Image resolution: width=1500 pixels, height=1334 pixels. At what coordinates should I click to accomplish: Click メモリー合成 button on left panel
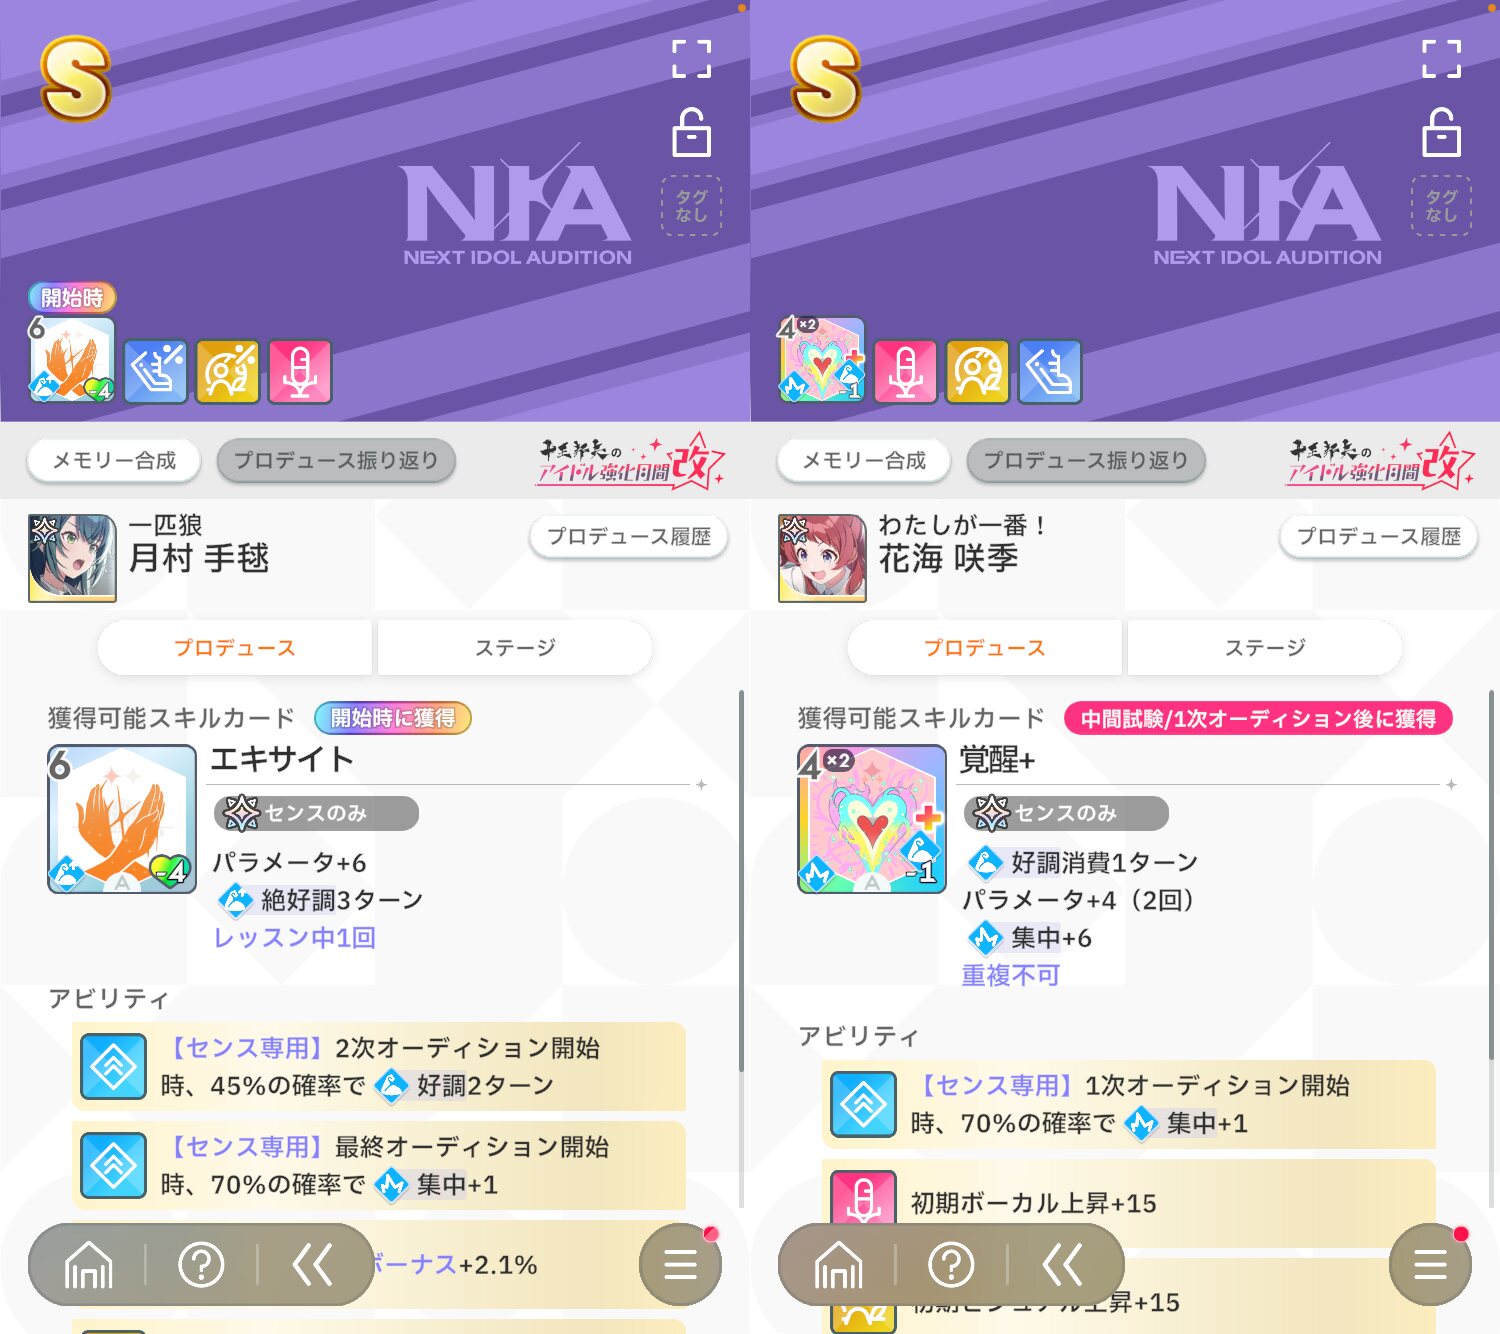pyautogui.click(x=114, y=461)
